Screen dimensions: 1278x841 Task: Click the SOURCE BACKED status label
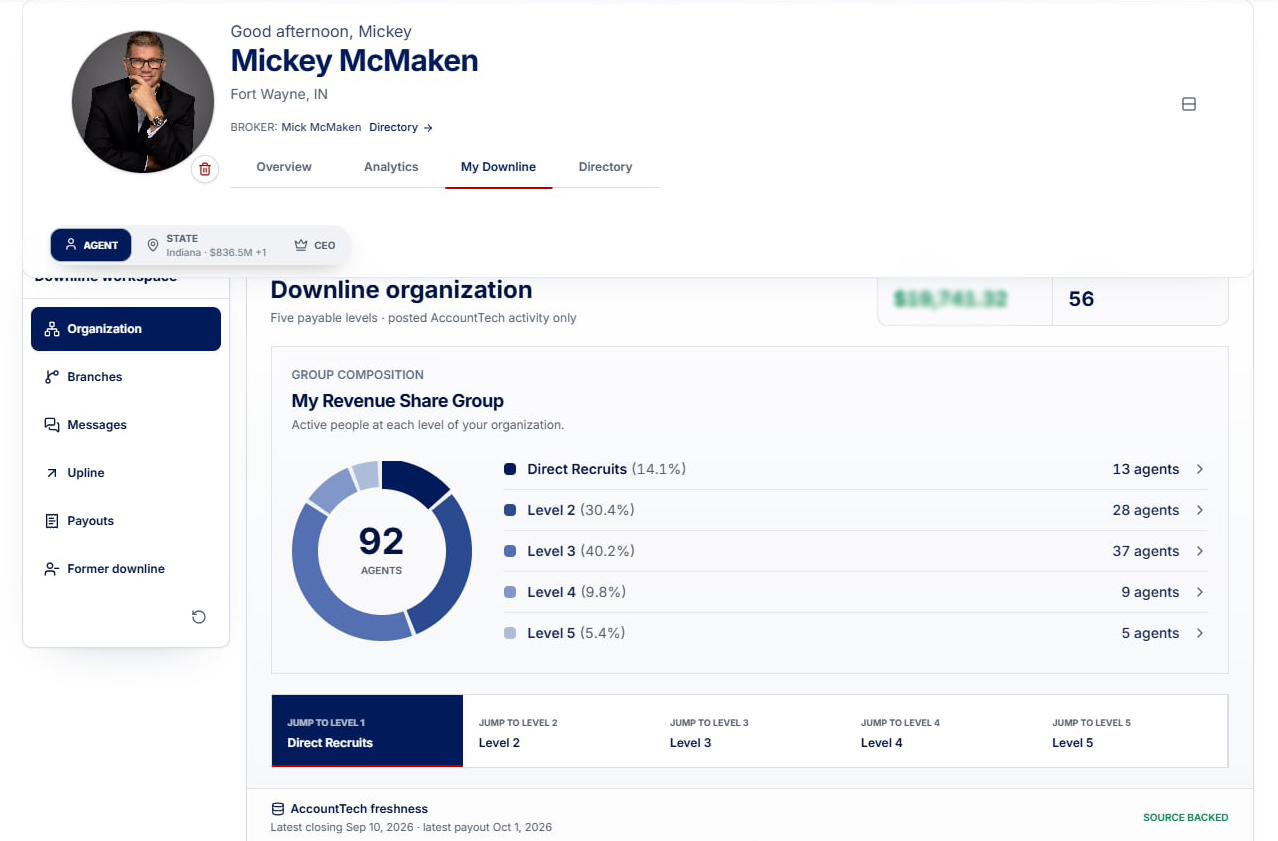(x=1186, y=818)
